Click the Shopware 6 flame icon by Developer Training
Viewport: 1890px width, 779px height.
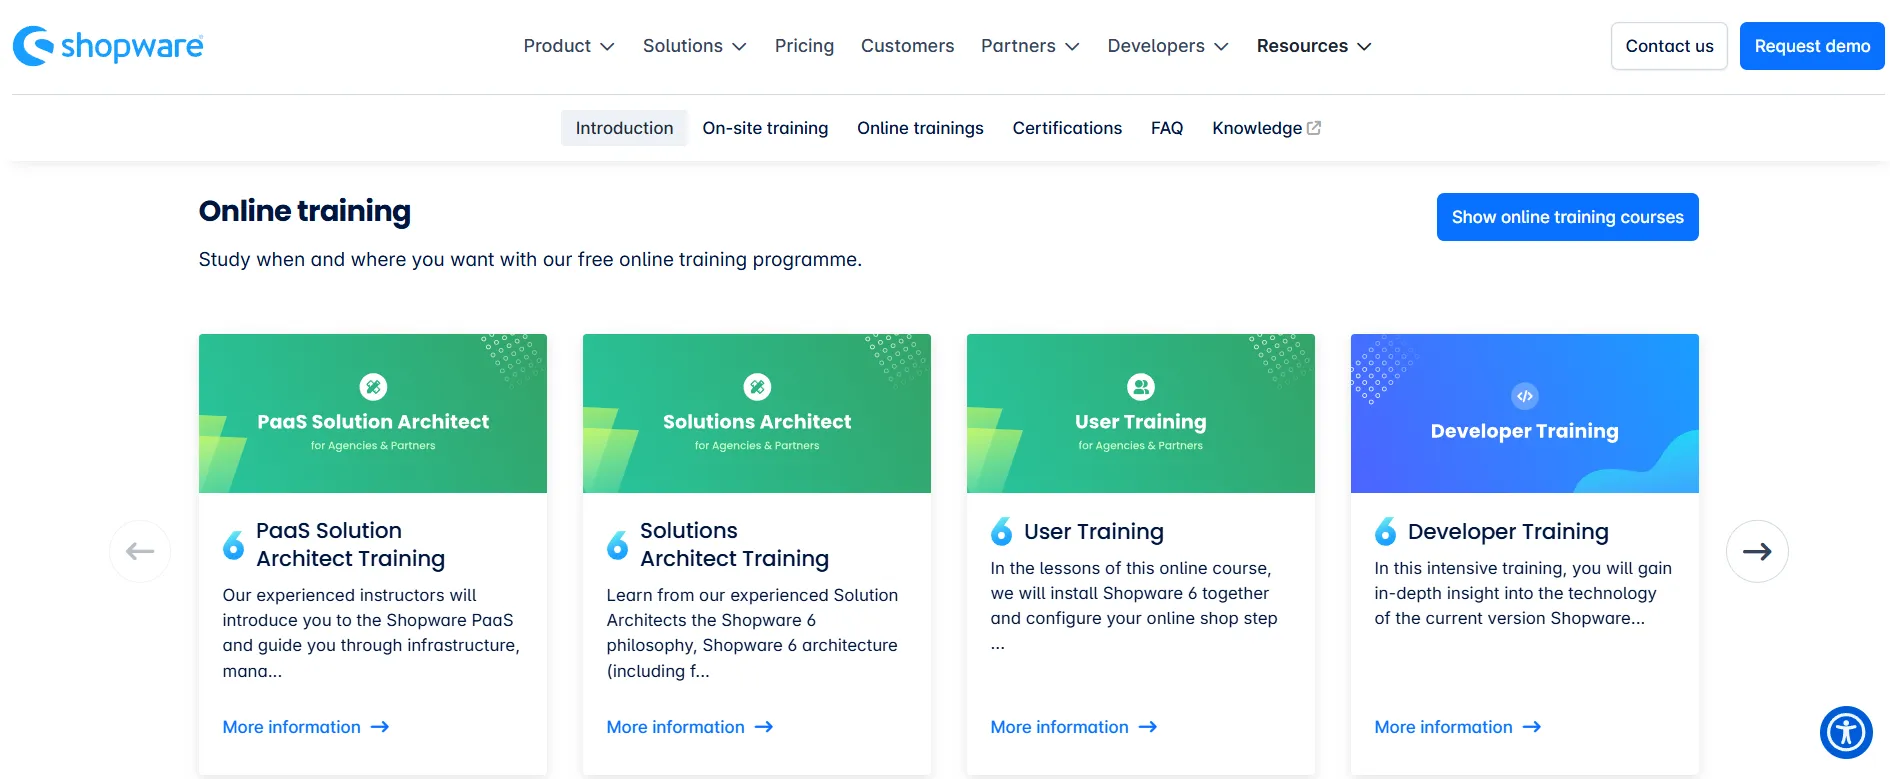(1385, 531)
